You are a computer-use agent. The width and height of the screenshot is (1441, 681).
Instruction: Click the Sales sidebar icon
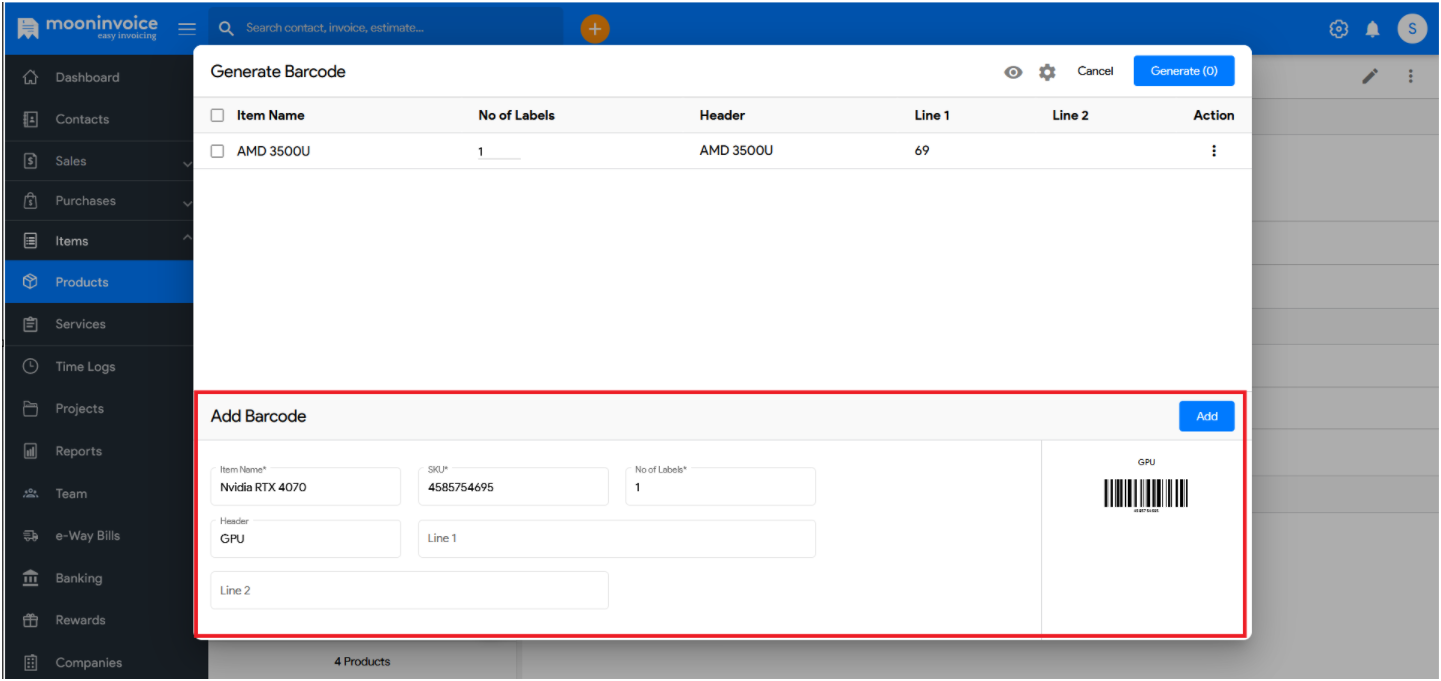(30, 161)
